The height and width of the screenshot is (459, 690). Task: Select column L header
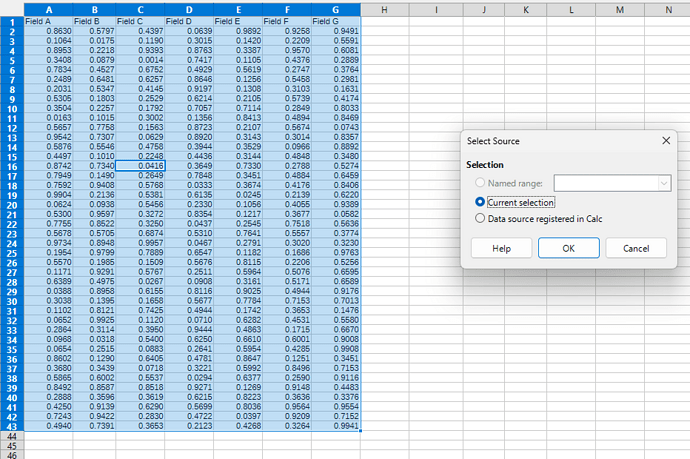pyautogui.click(x=571, y=10)
